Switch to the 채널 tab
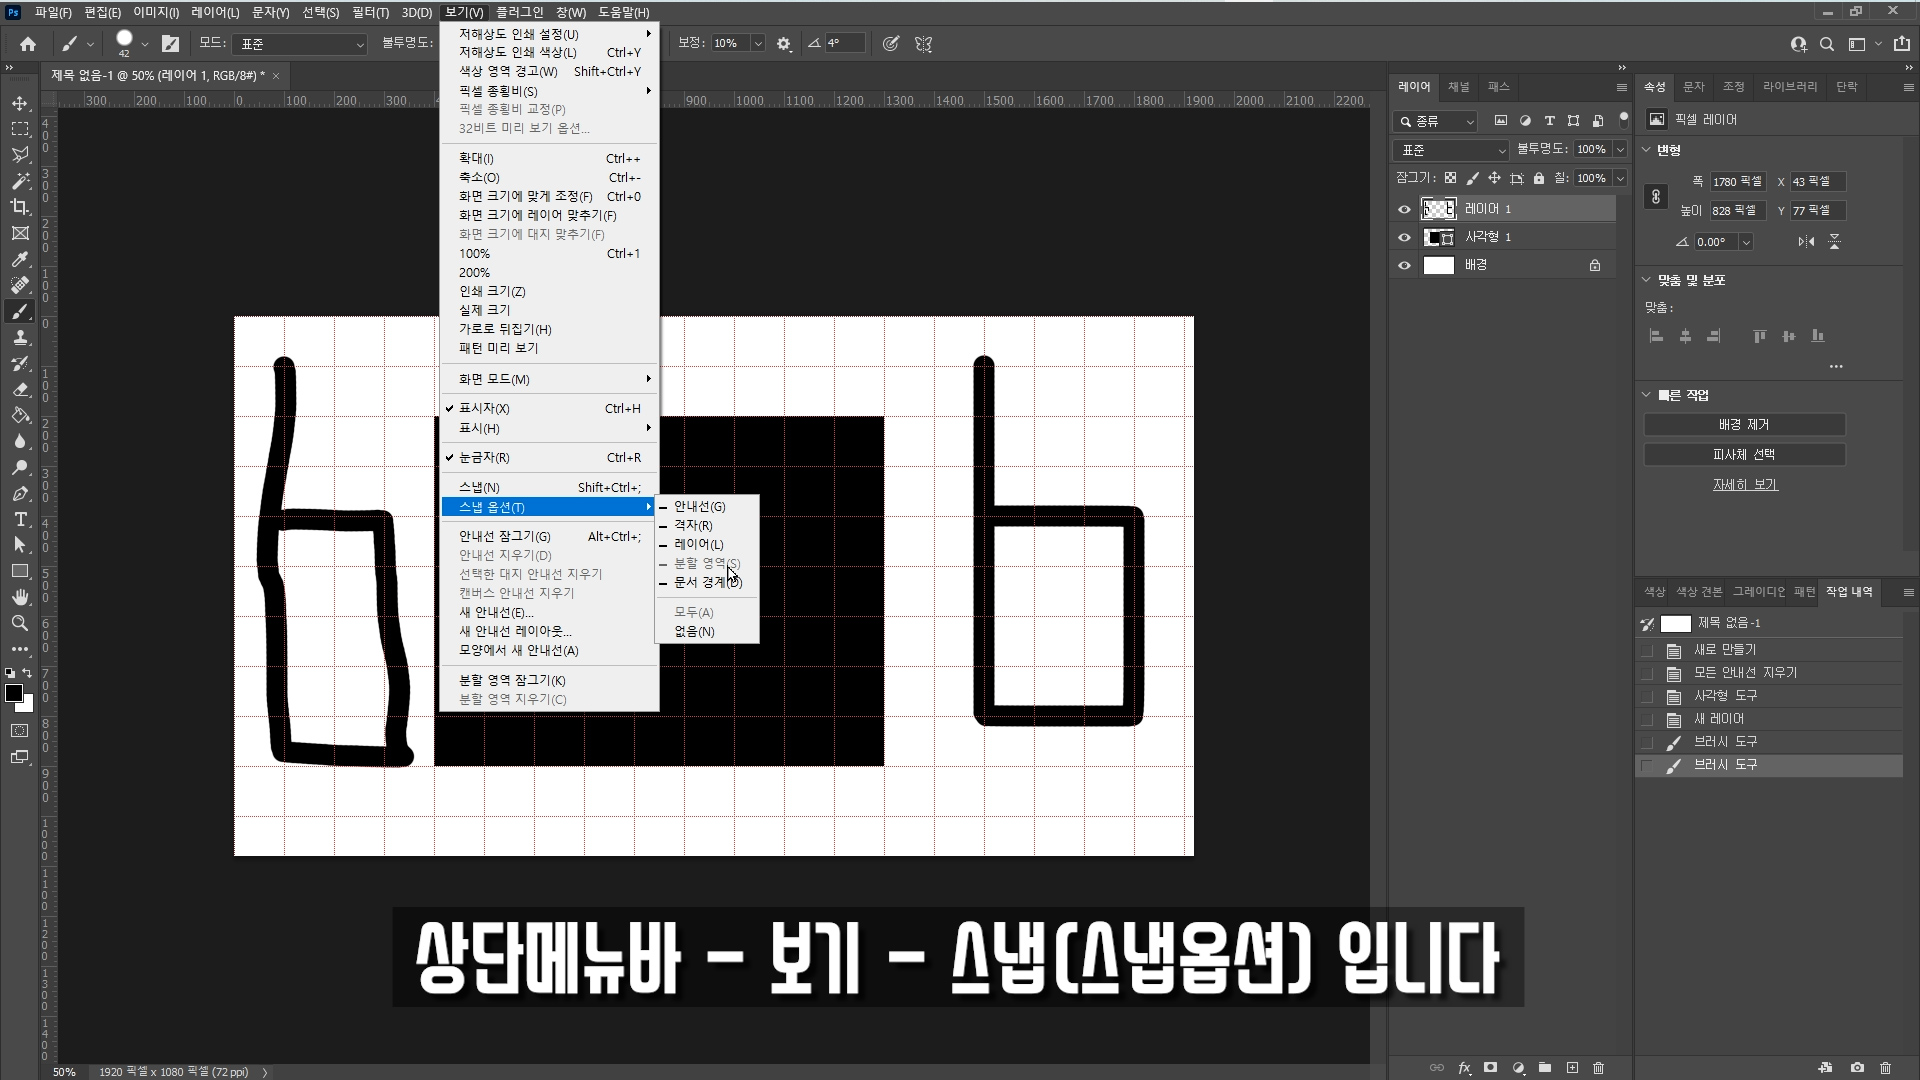Viewport: 1920px width, 1080px height. pos(1459,87)
